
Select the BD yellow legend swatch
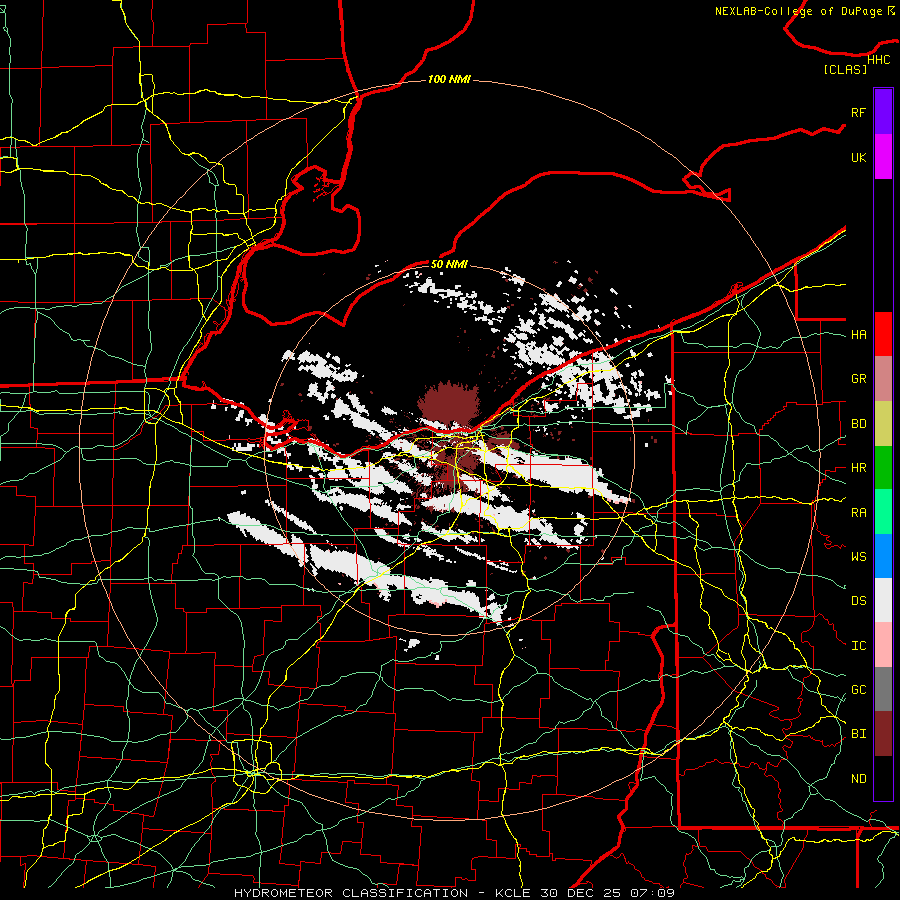(883, 424)
